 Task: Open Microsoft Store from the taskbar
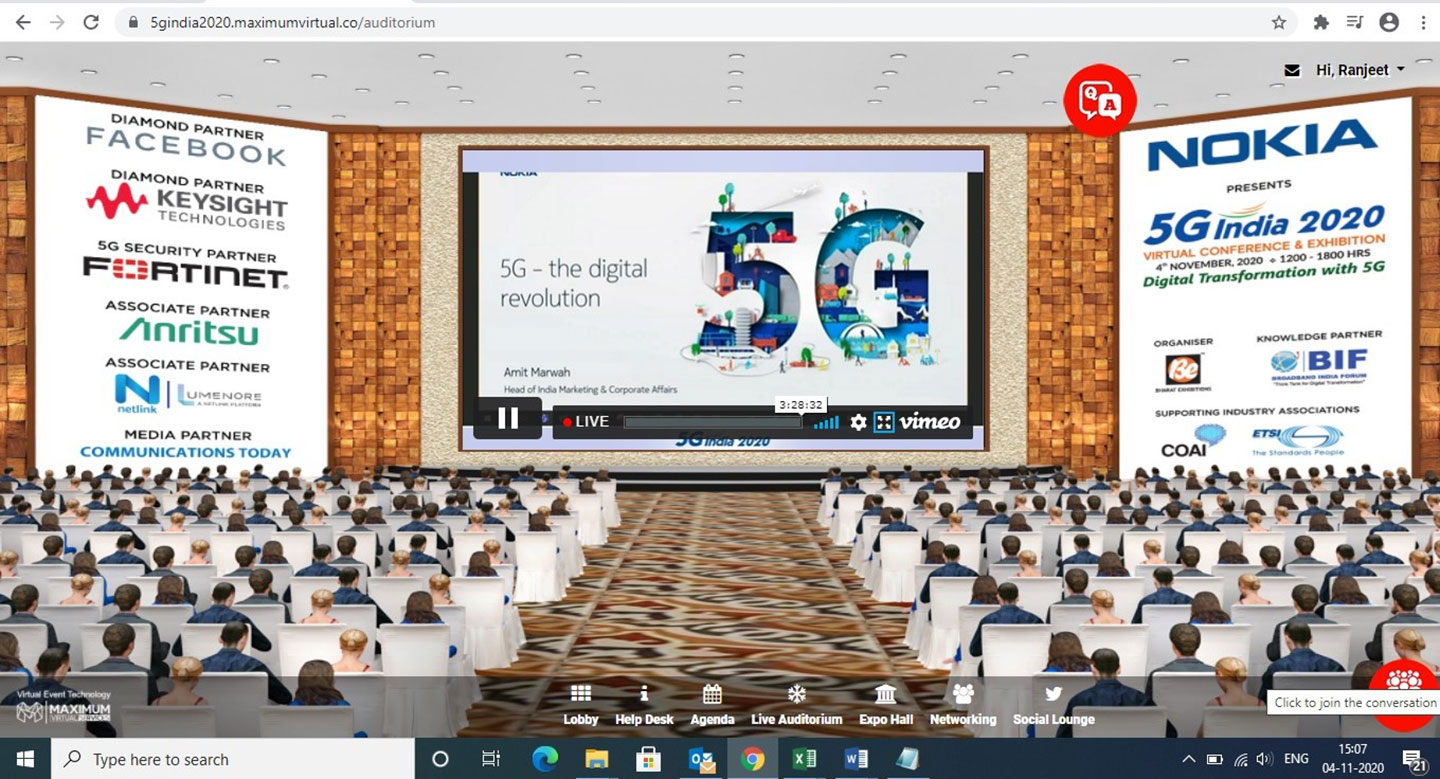point(649,759)
